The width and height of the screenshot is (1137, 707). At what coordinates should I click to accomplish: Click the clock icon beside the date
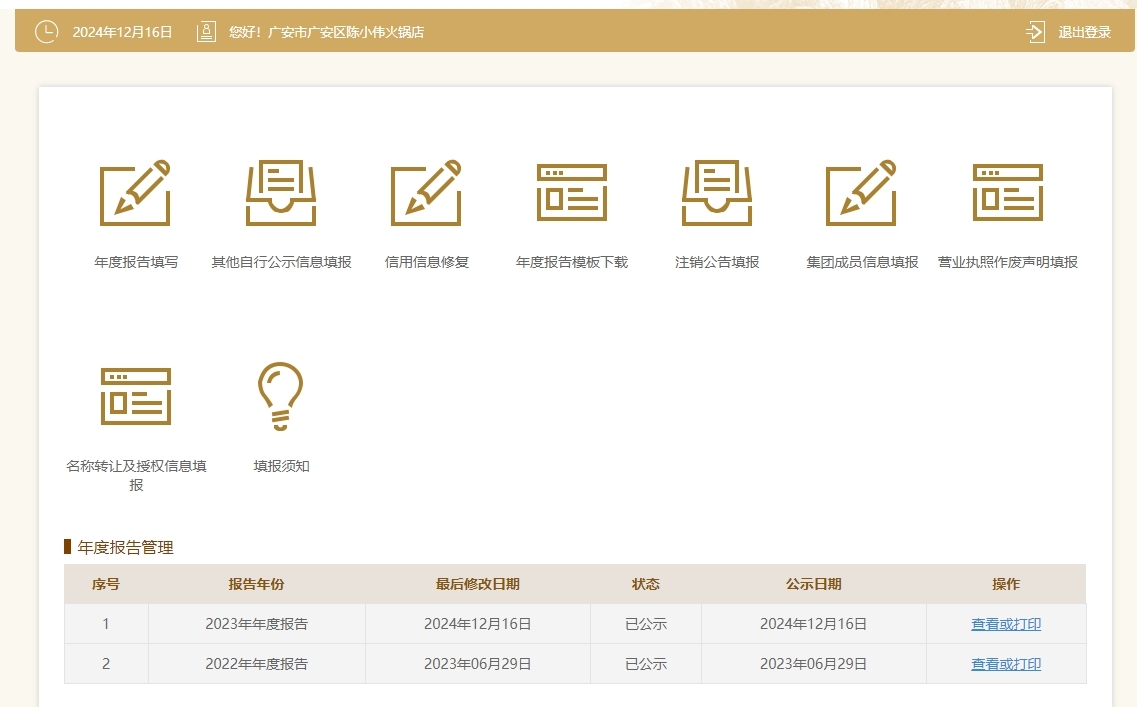47,32
